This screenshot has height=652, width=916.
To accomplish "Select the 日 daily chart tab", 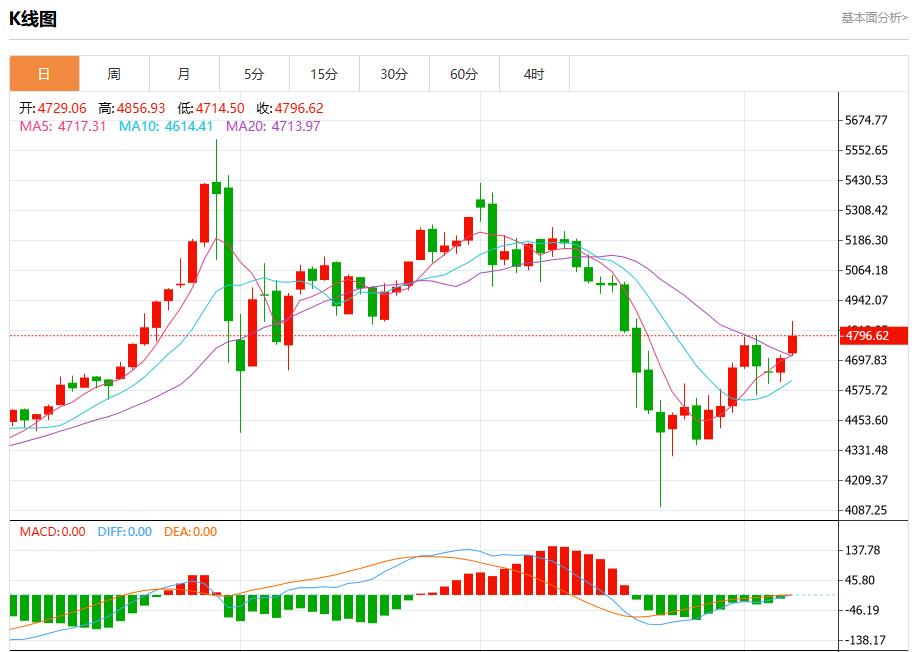I will [x=44, y=74].
